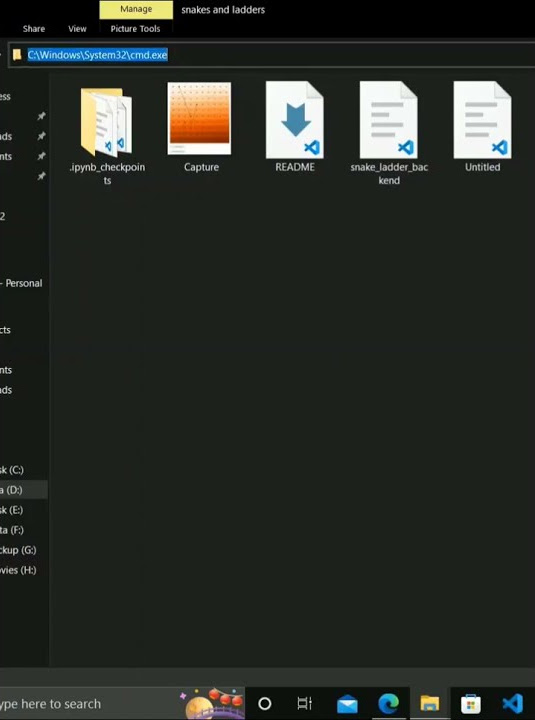Click the File Explorer taskbar icon
Viewport: 535px width, 720px height.
pos(430,703)
